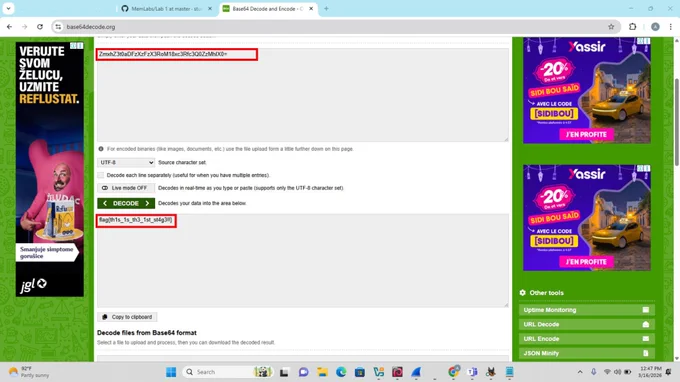Open the Debian swirl app on taskbar
The width and height of the screenshot is (680, 382).
click(397, 372)
